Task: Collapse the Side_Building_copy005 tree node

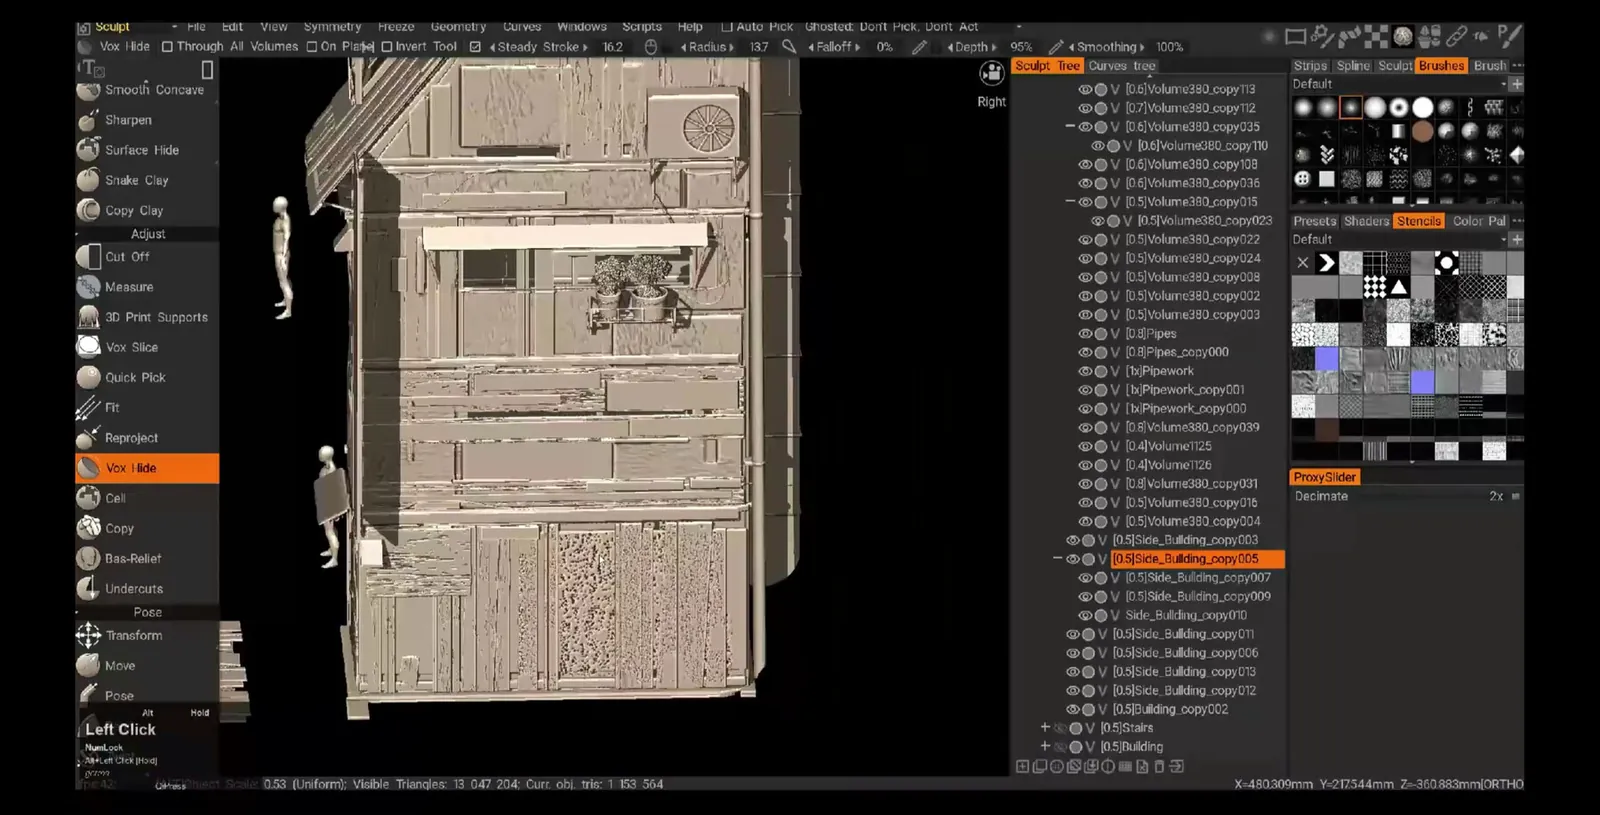Action: click(x=1057, y=559)
